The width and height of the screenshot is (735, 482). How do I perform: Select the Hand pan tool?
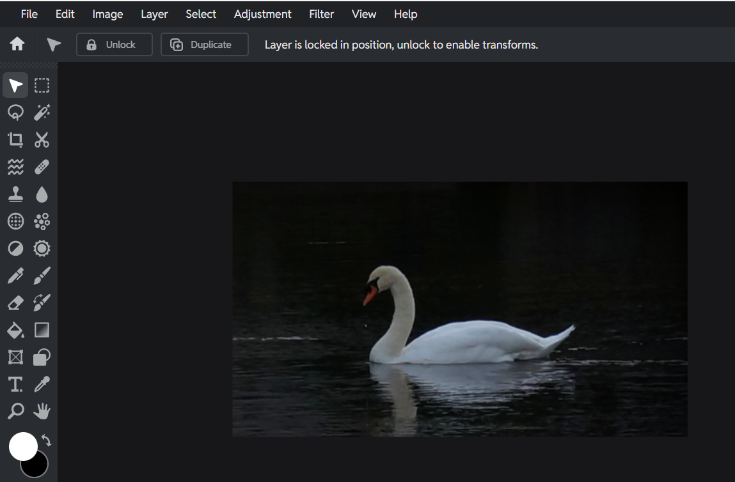42,411
